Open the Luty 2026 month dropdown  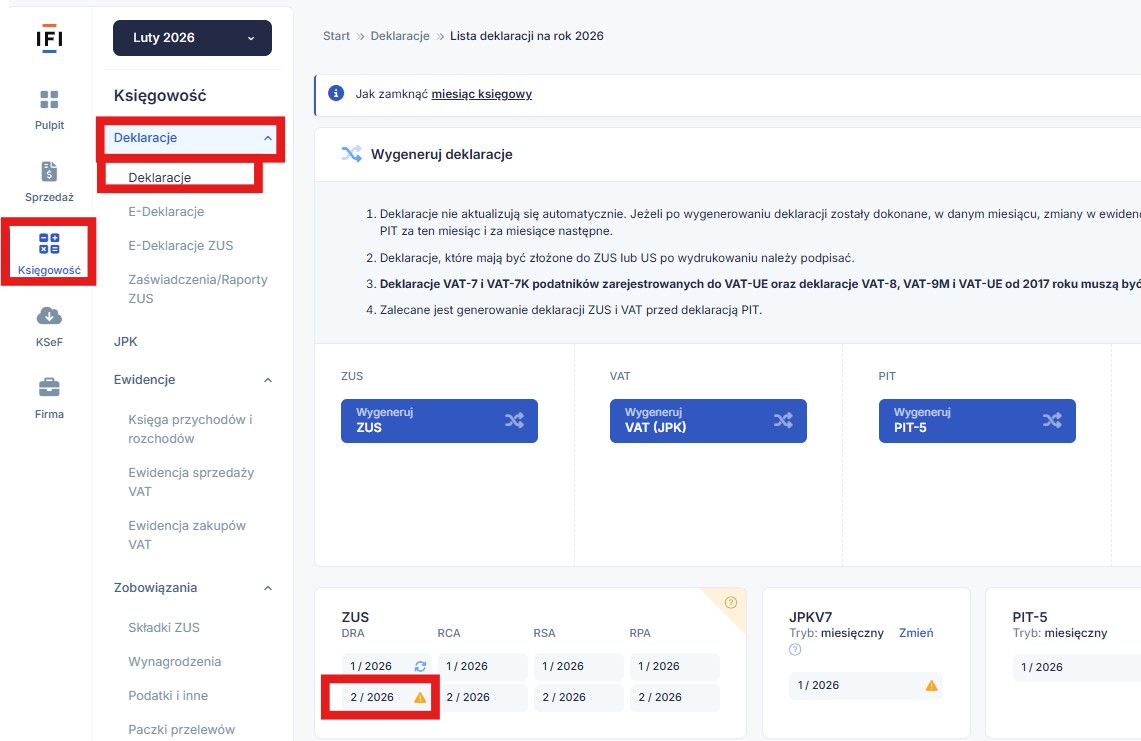pos(192,38)
